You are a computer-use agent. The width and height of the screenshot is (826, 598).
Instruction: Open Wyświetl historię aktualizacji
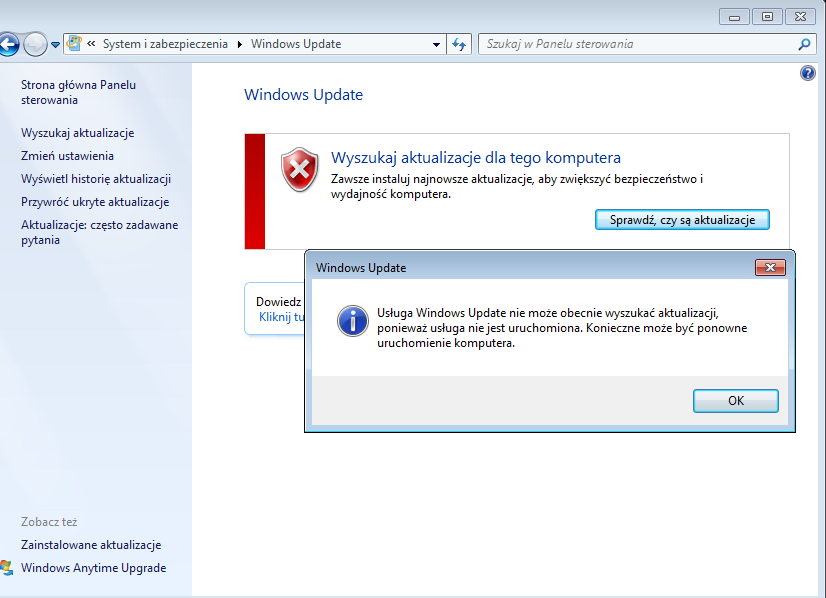tap(96, 179)
